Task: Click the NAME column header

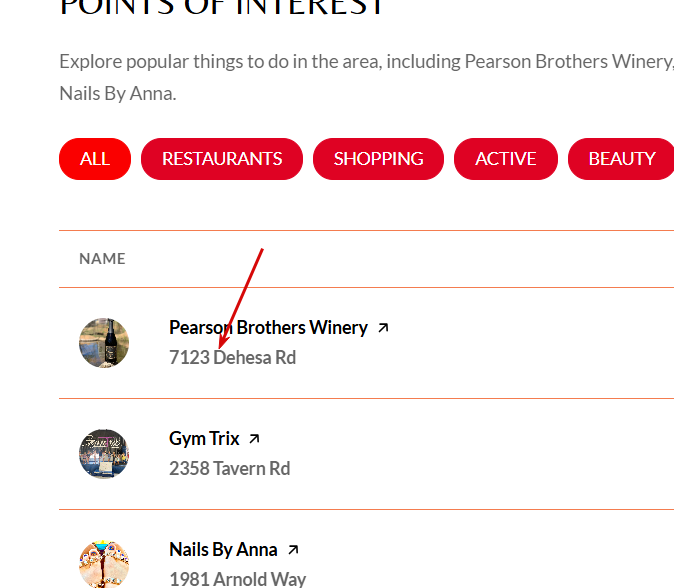Action: click(x=102, y=259)
